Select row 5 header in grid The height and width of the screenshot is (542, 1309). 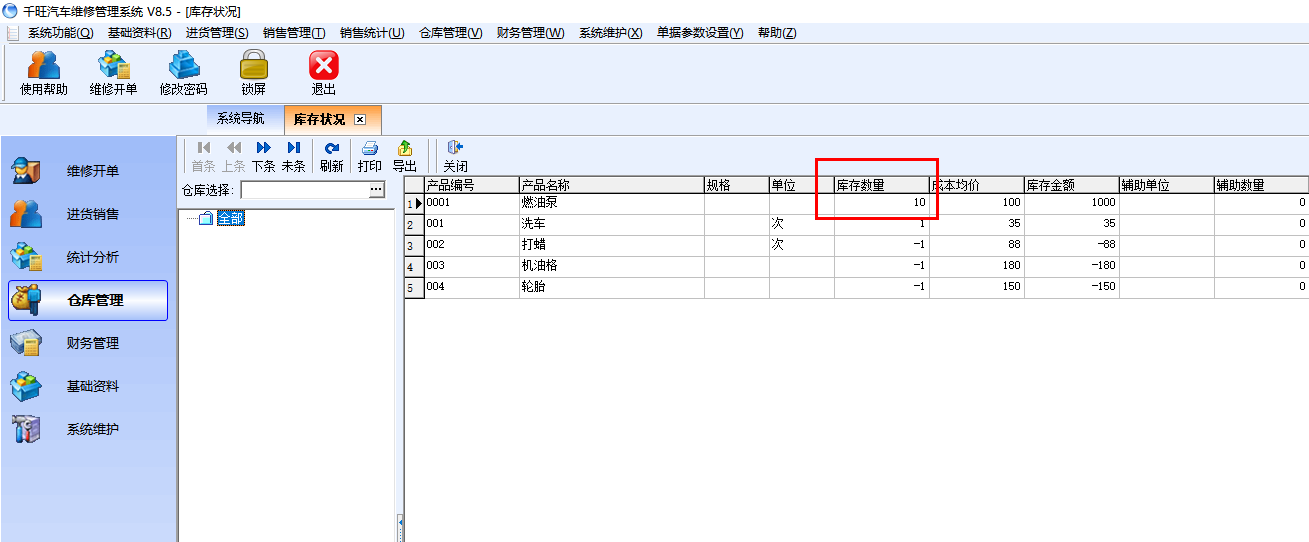tap(414, 287)
